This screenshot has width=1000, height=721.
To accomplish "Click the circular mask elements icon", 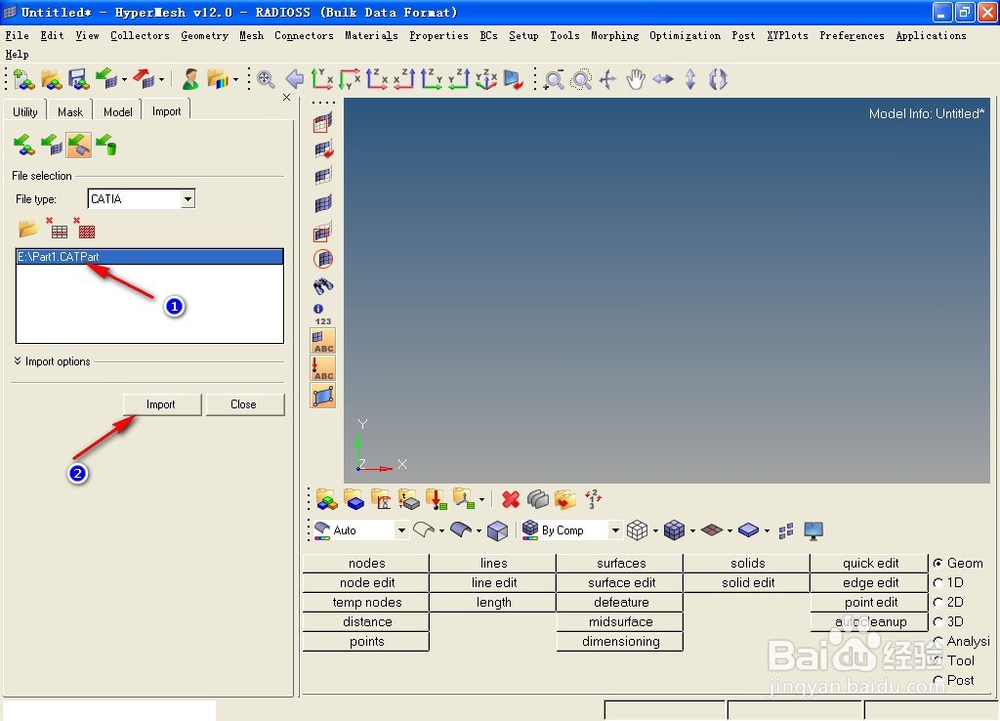I will pyautogui.click(x=323, y=258).
